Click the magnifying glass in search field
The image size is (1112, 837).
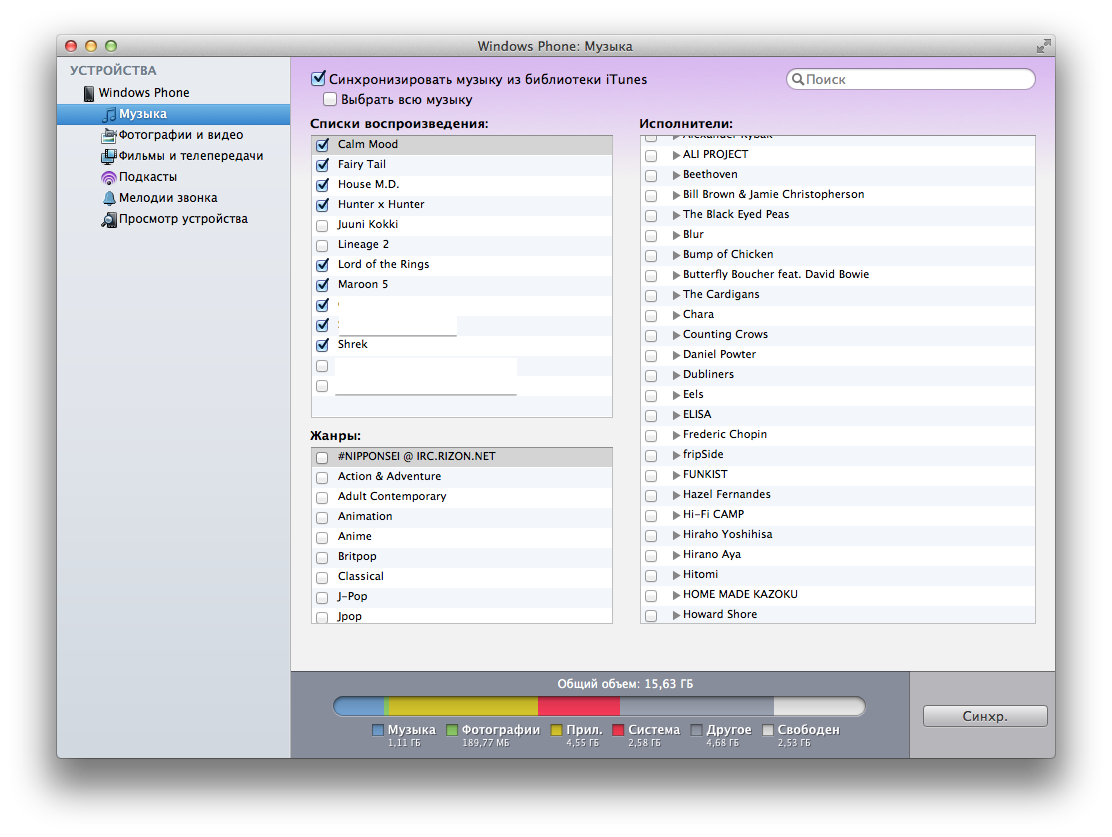(x=798, y=79)
